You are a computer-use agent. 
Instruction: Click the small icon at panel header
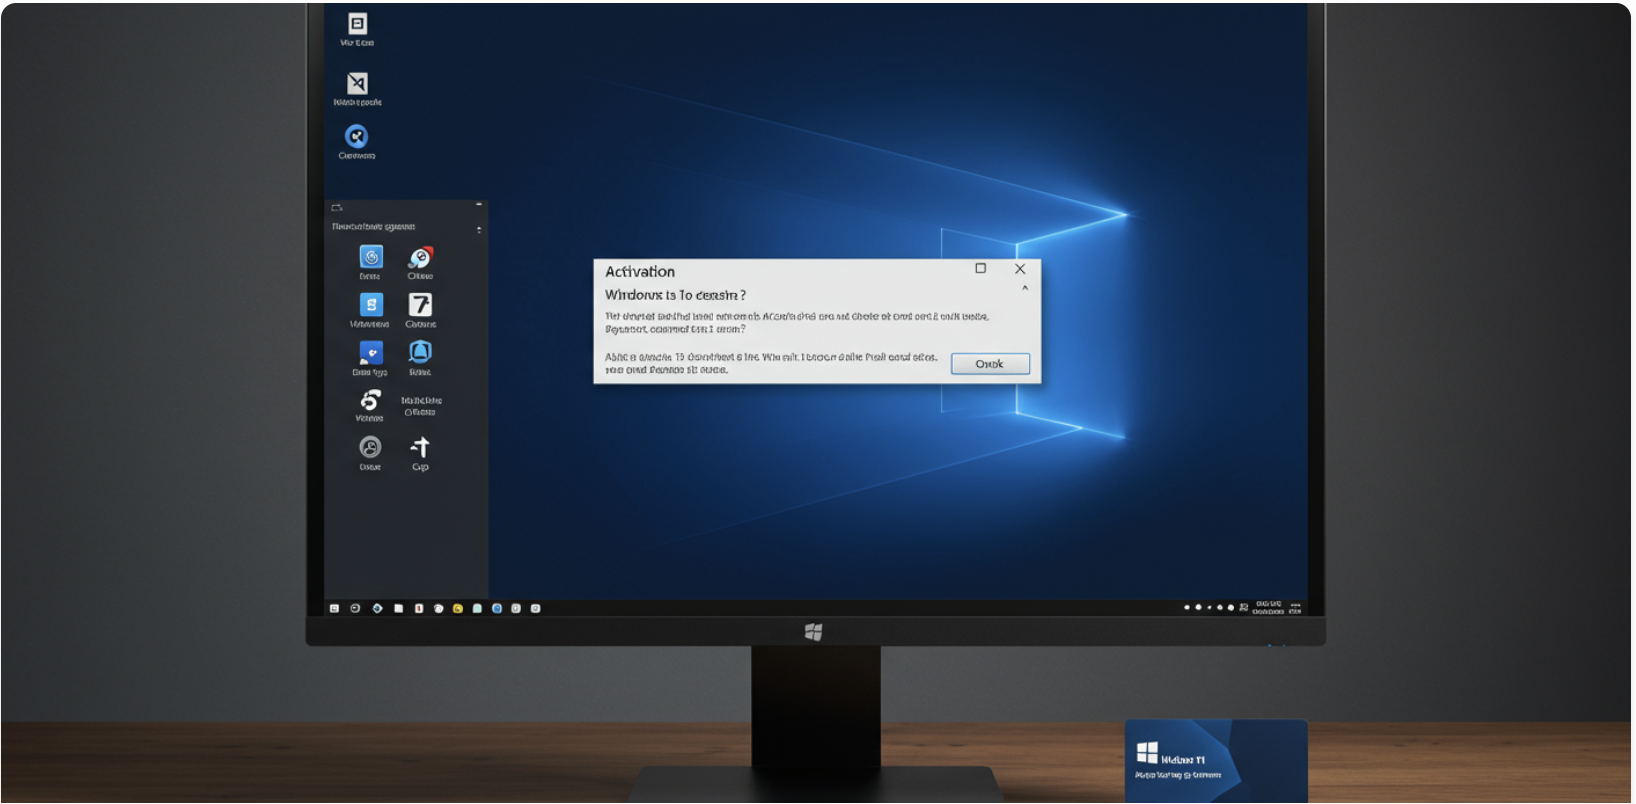(x=337, y=208)
